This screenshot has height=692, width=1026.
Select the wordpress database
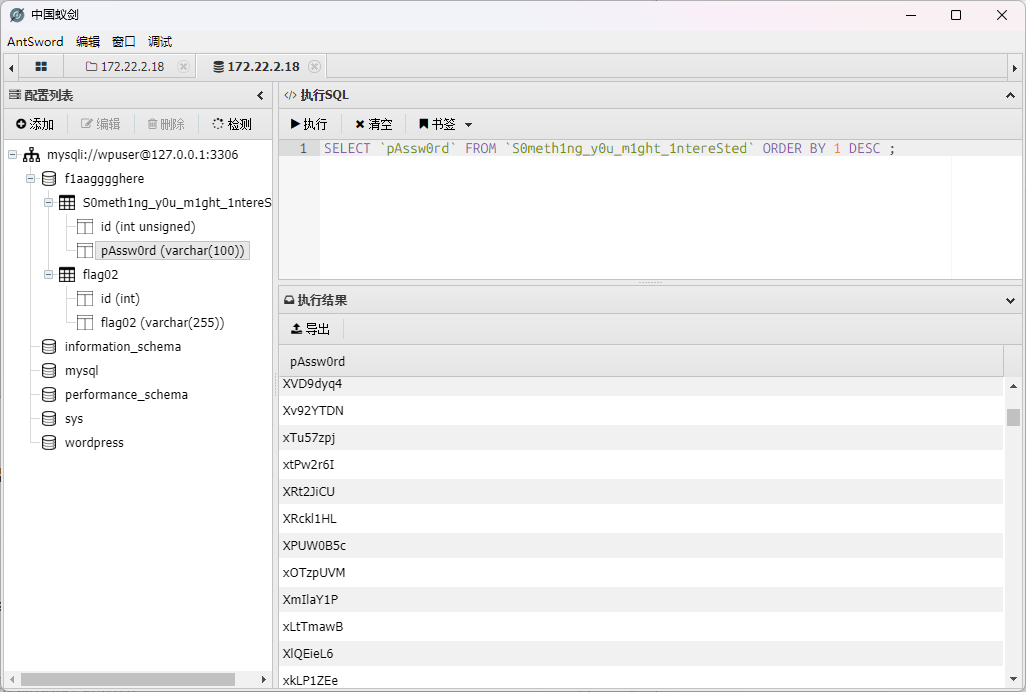[x=94, y=443]
